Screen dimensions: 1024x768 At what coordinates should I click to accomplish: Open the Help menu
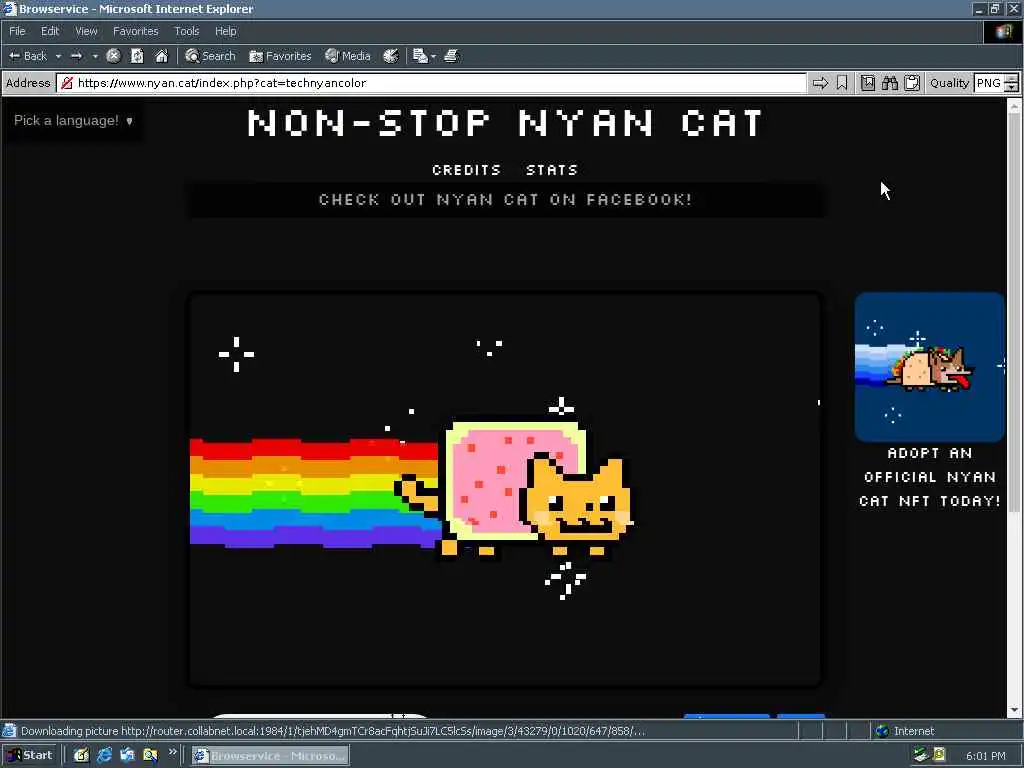click(225, 31)
